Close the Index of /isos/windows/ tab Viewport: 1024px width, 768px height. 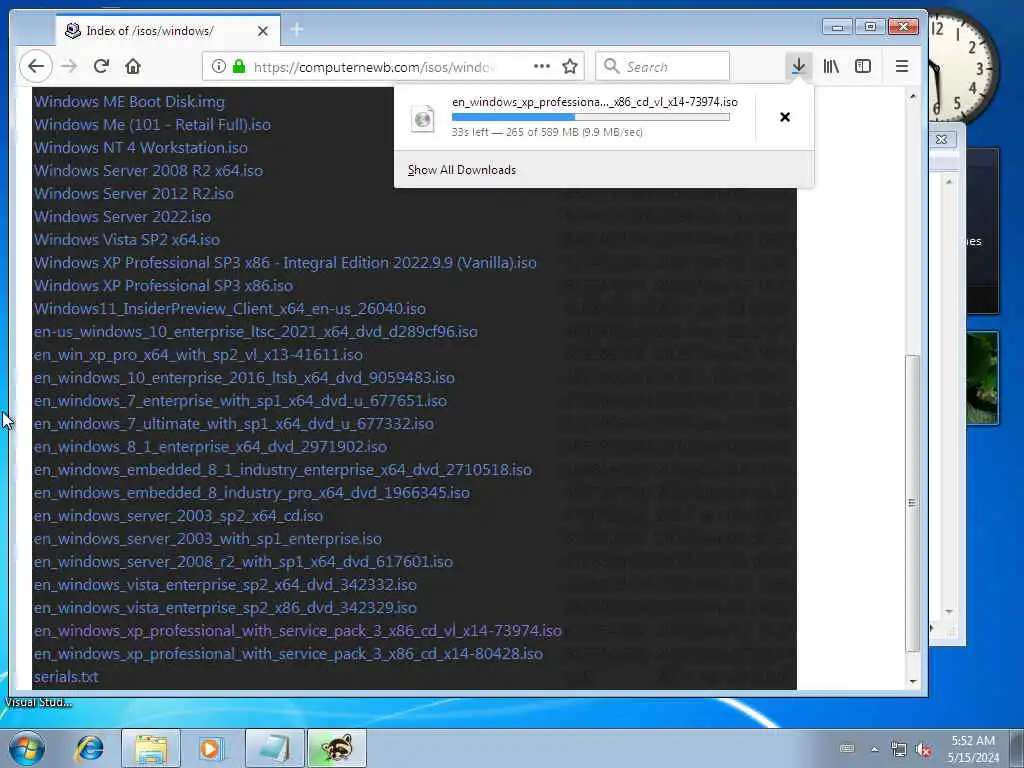click(263, 31)
